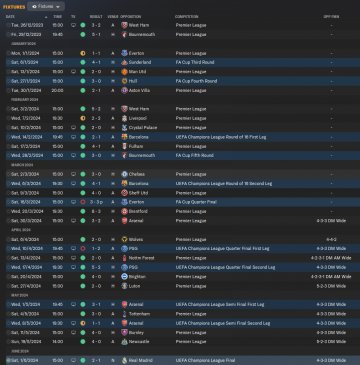Click the 4-4-2 formation on Wolves row
Viewport: 360px width, 365px height.
pyautogui.click(x=331, y=239)
